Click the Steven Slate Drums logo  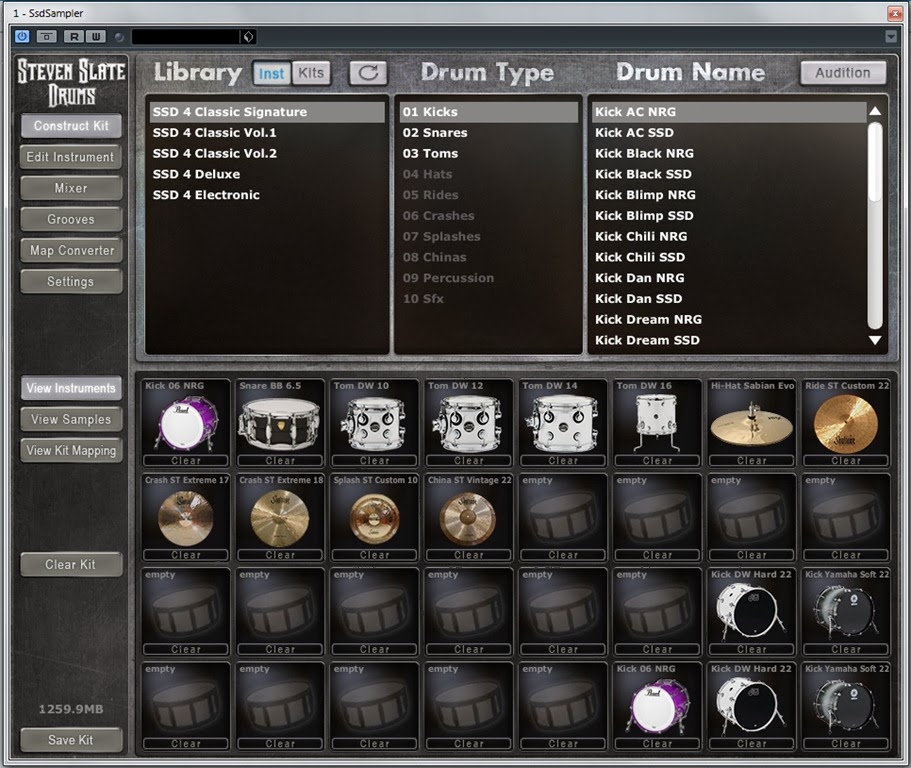(71, 83)
